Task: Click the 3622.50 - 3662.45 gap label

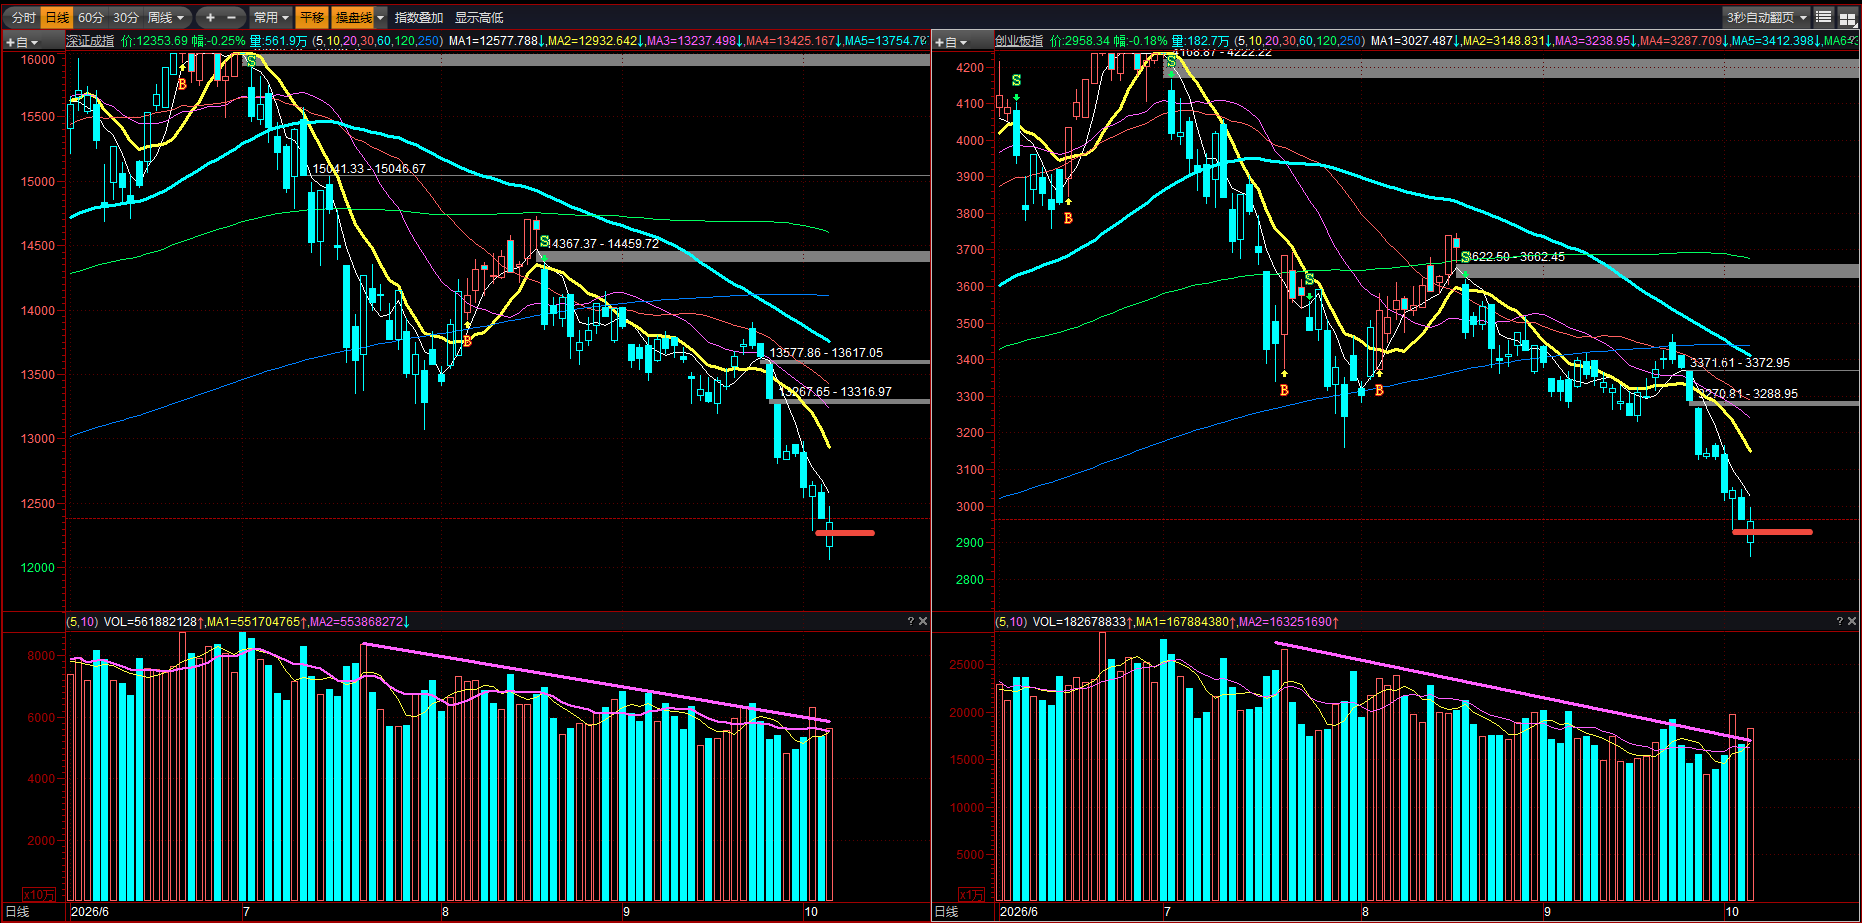Action: pyautogui.click(x=1517, y=257)
